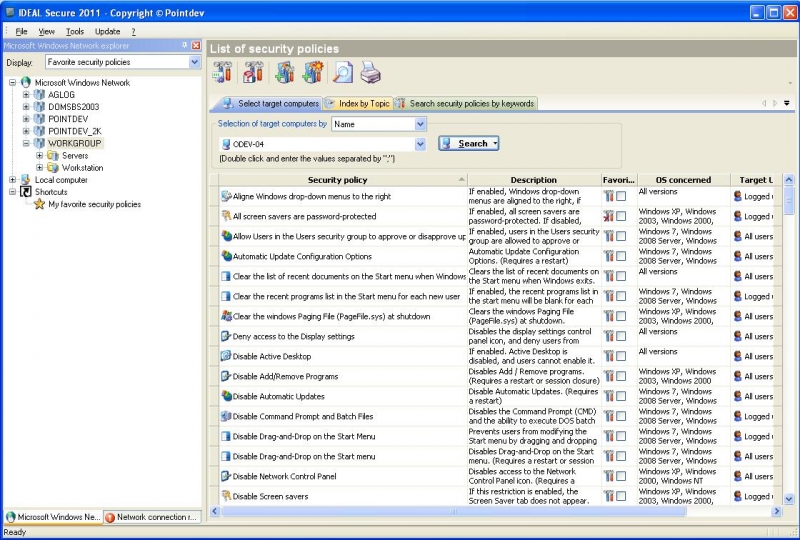
Task: Click the favorite tools icon for All screen savers row
Action: (609, 216)
